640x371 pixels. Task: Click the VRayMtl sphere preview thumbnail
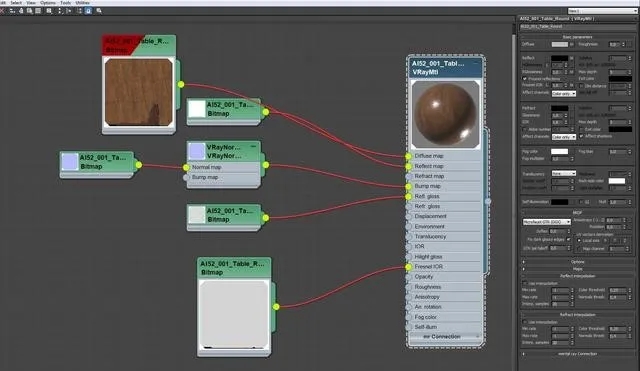(x=445, y=114)
